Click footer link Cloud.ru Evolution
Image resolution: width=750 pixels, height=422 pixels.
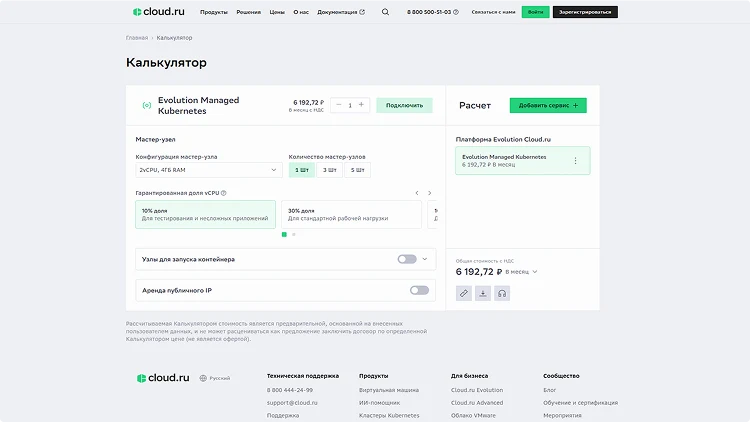pos(477,390)
